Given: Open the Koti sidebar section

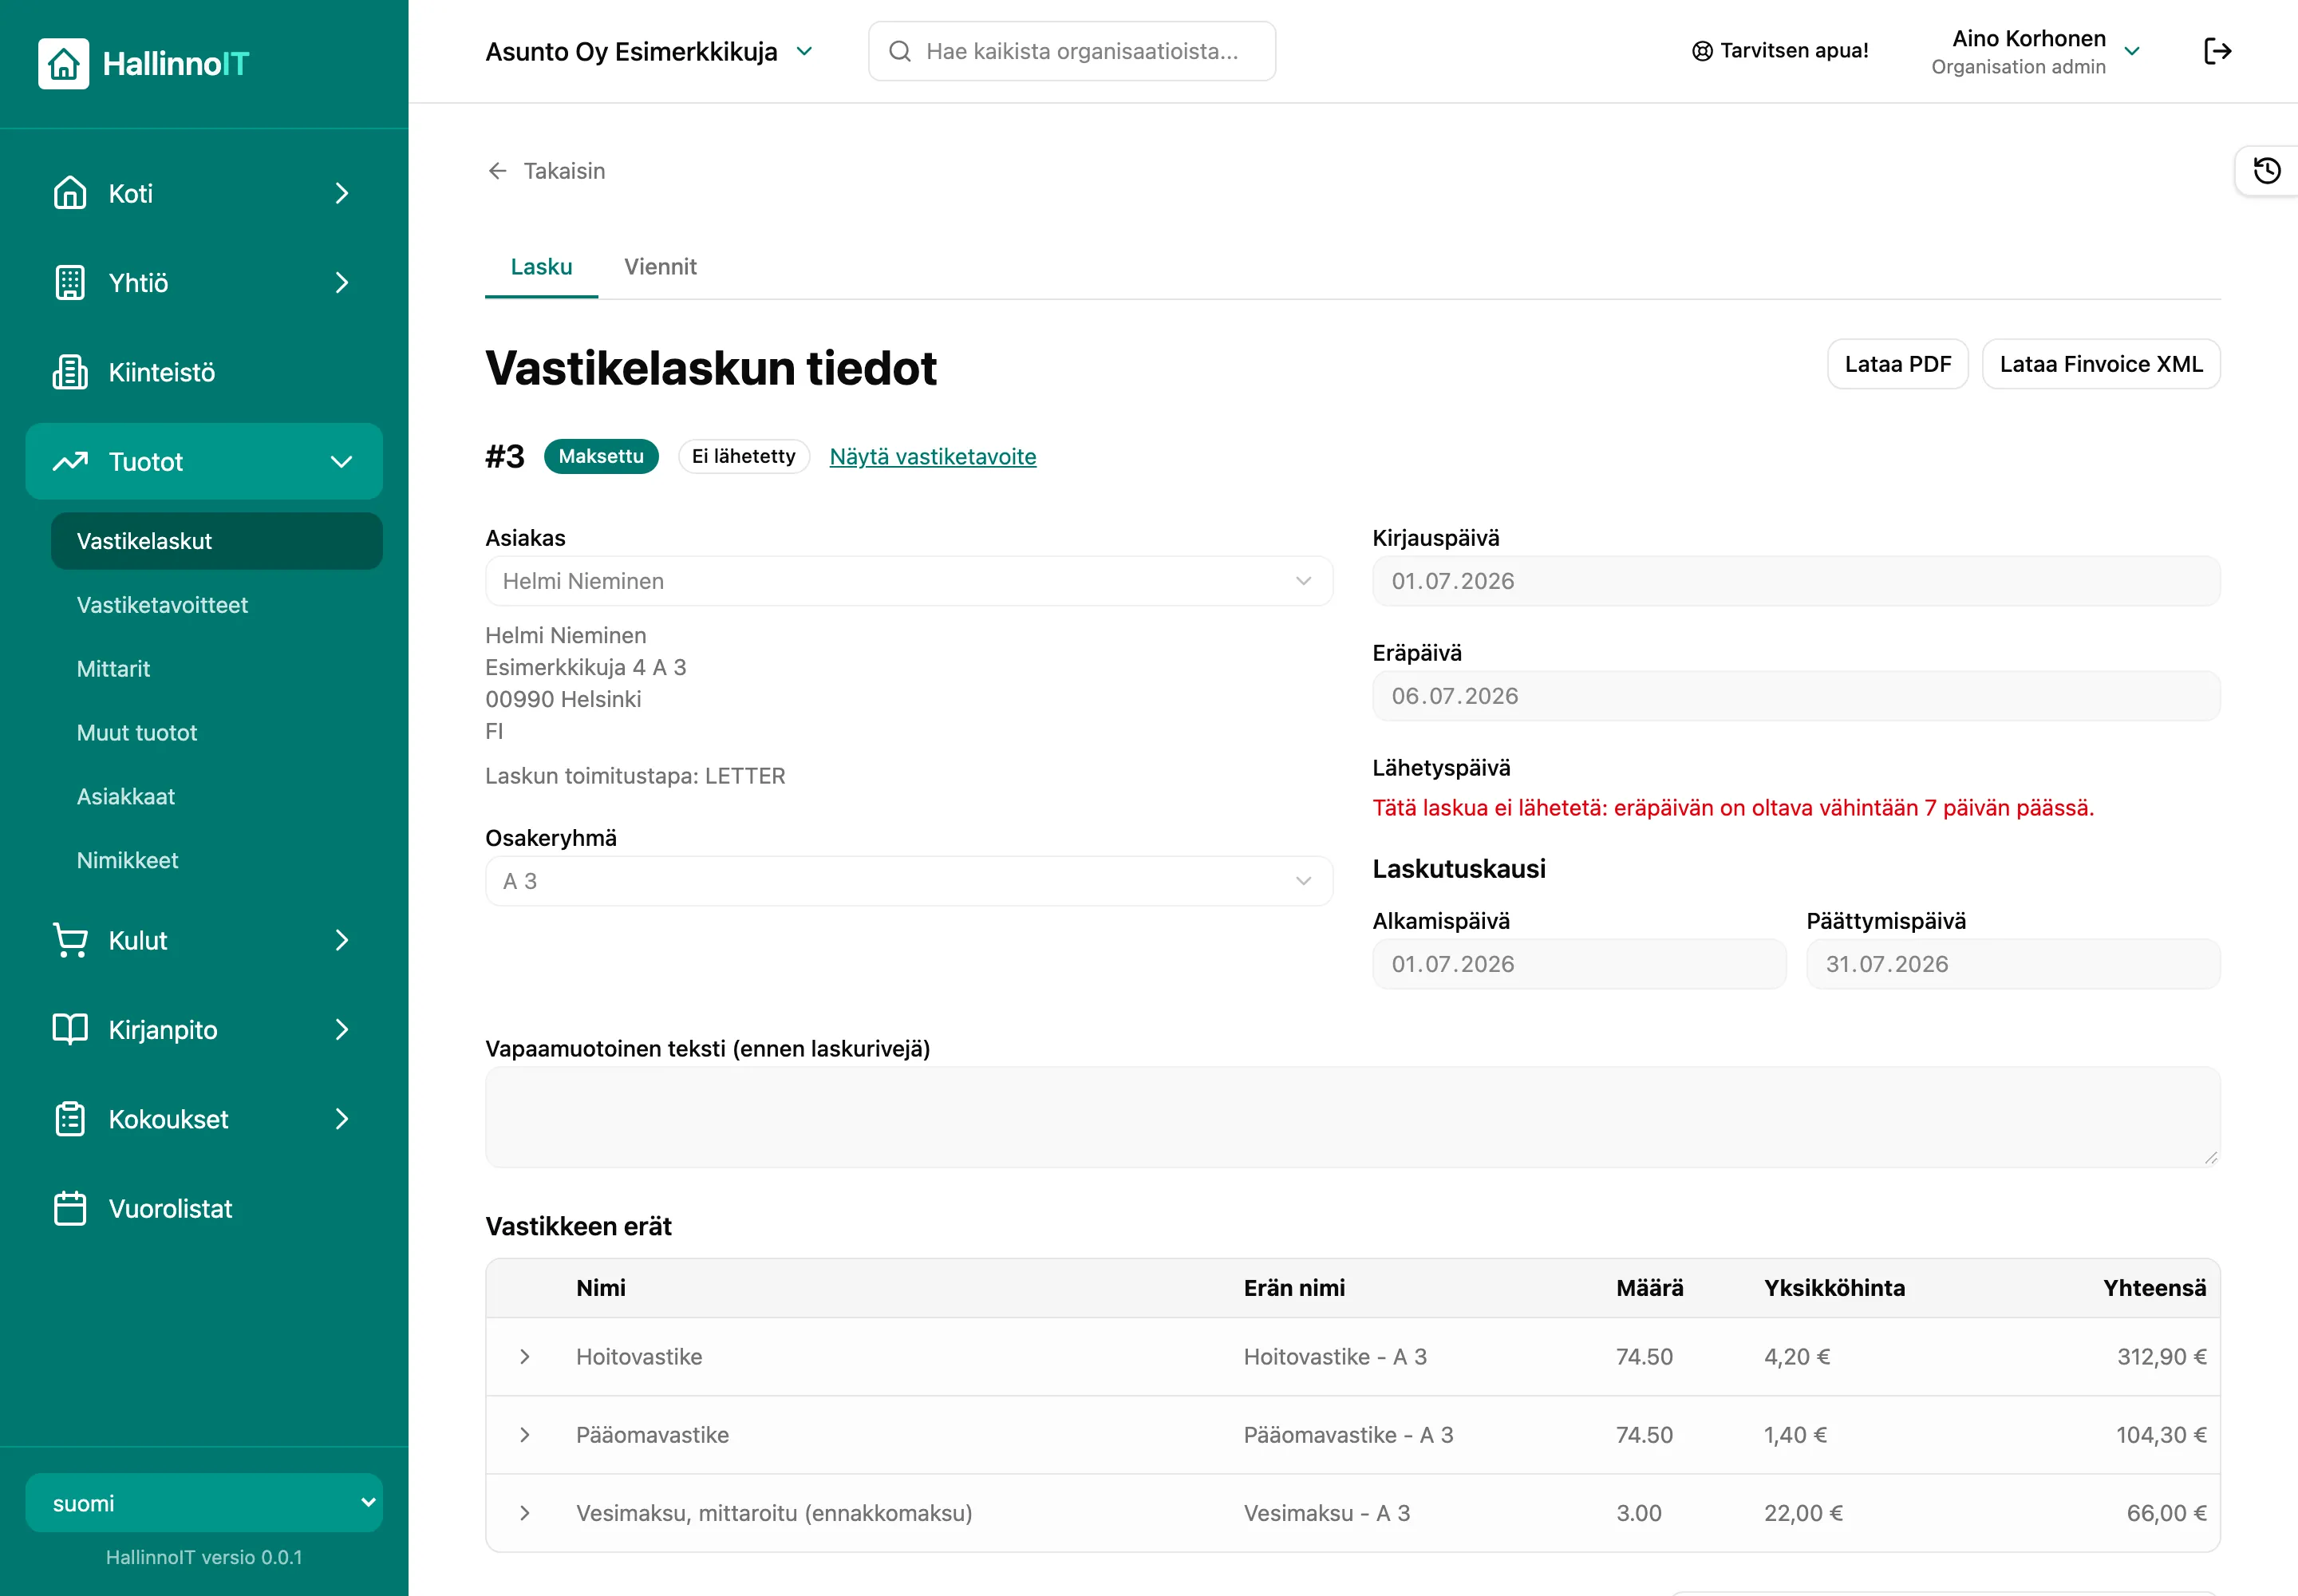Looking at the screenshot, I should click(x=204, y=193).
